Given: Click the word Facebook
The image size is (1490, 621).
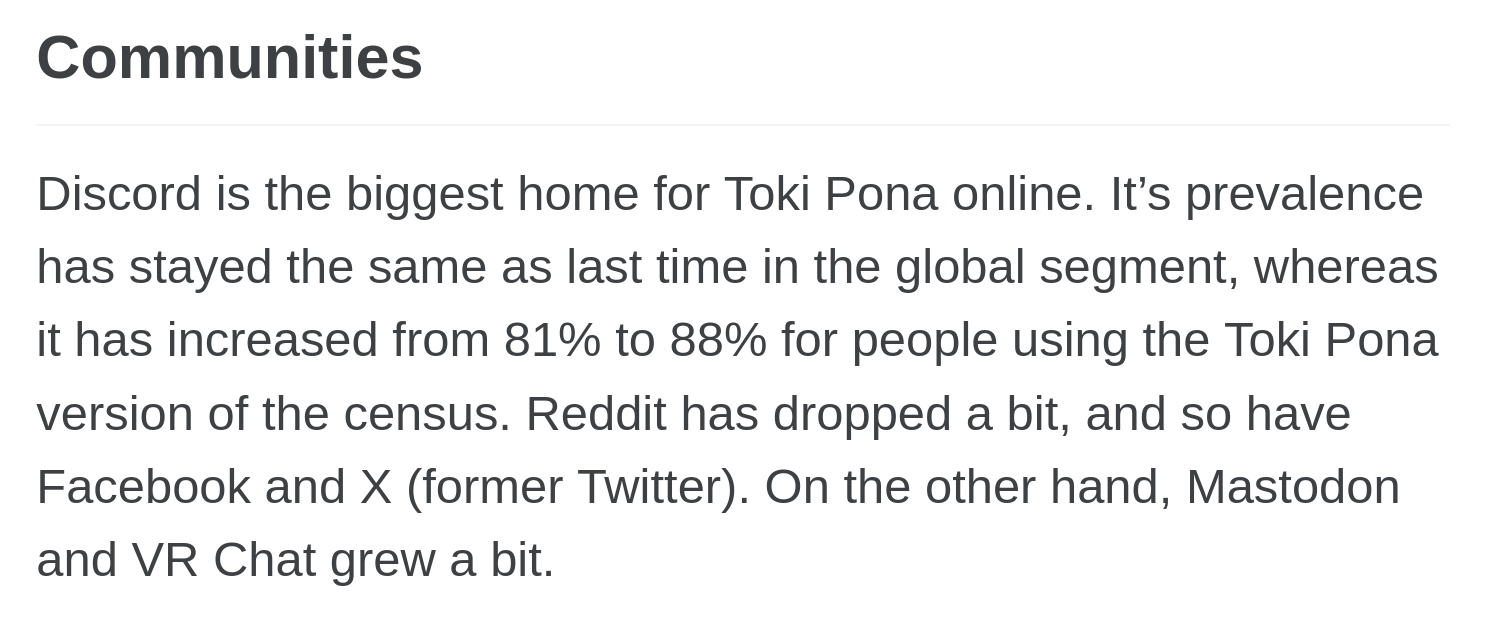Looking at the screenshot, I should tap(143, 486).
